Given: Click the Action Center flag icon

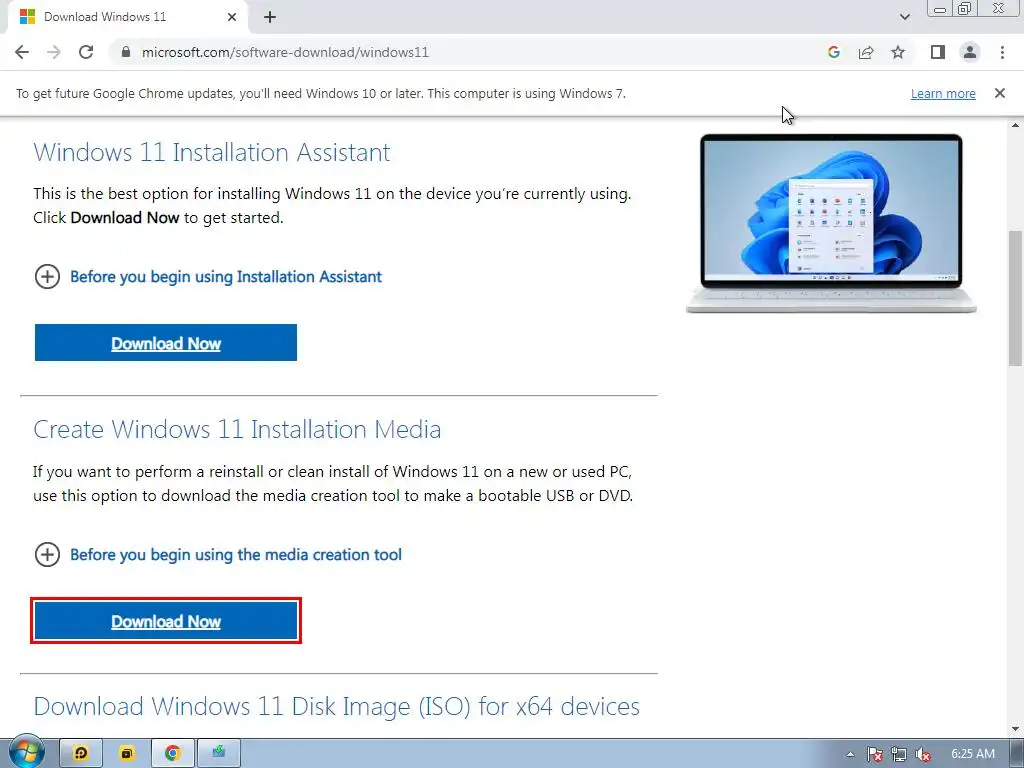Looking at the screenshot, I should click(875, 754).
